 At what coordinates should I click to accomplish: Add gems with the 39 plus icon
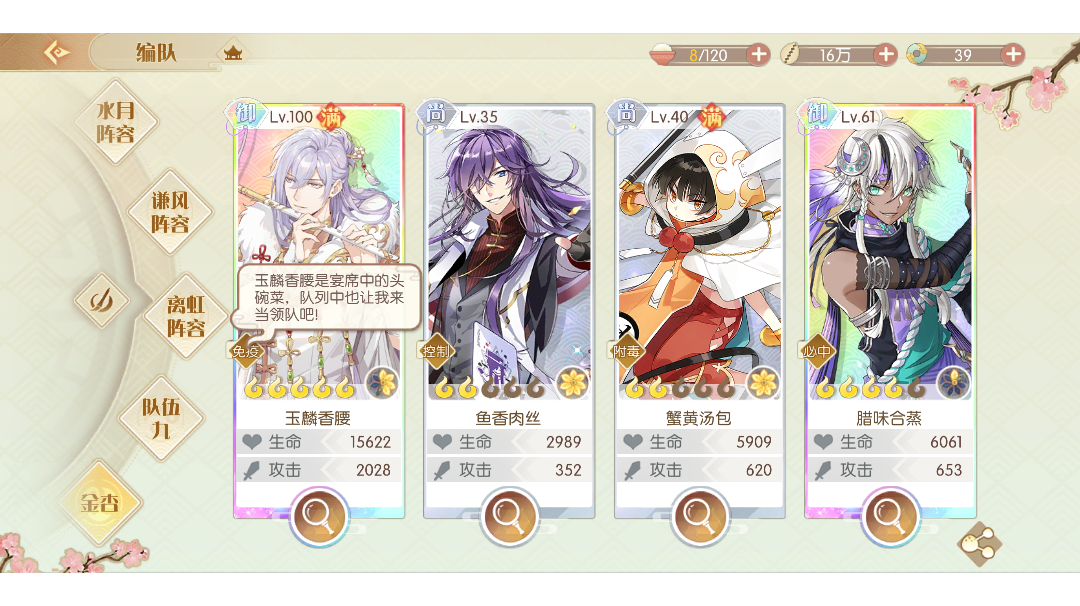pyautogui.click(x=1012, y=54)
